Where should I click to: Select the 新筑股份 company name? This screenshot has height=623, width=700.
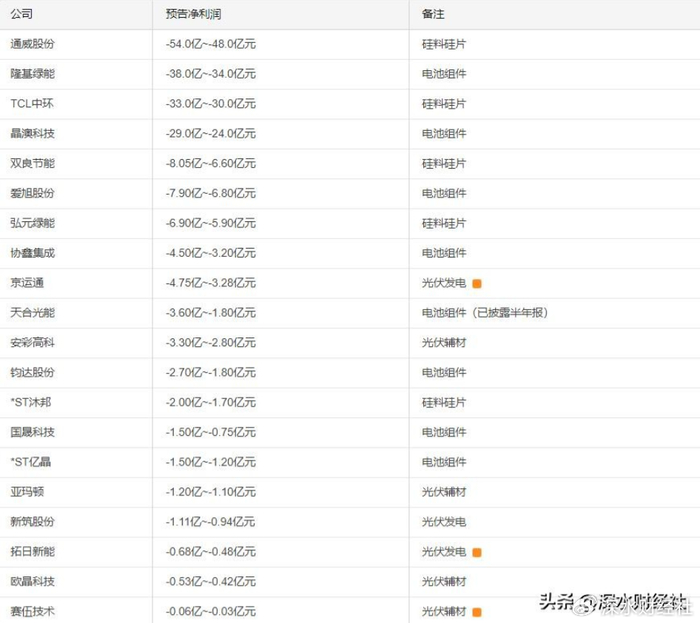tap(33, 522)
